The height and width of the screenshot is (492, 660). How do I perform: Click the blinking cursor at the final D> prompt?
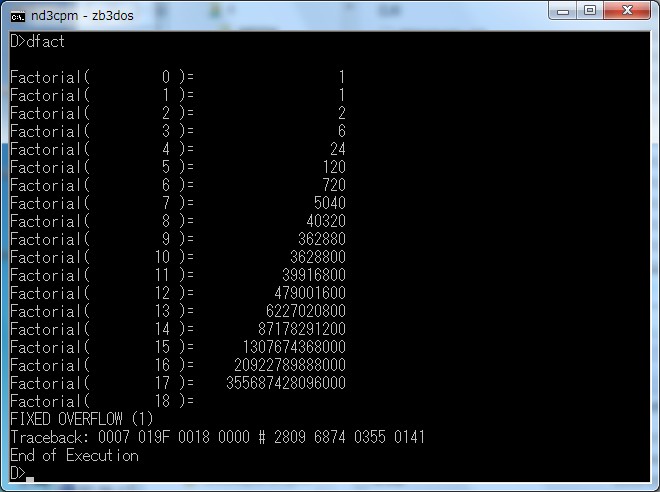coord(31,475)
